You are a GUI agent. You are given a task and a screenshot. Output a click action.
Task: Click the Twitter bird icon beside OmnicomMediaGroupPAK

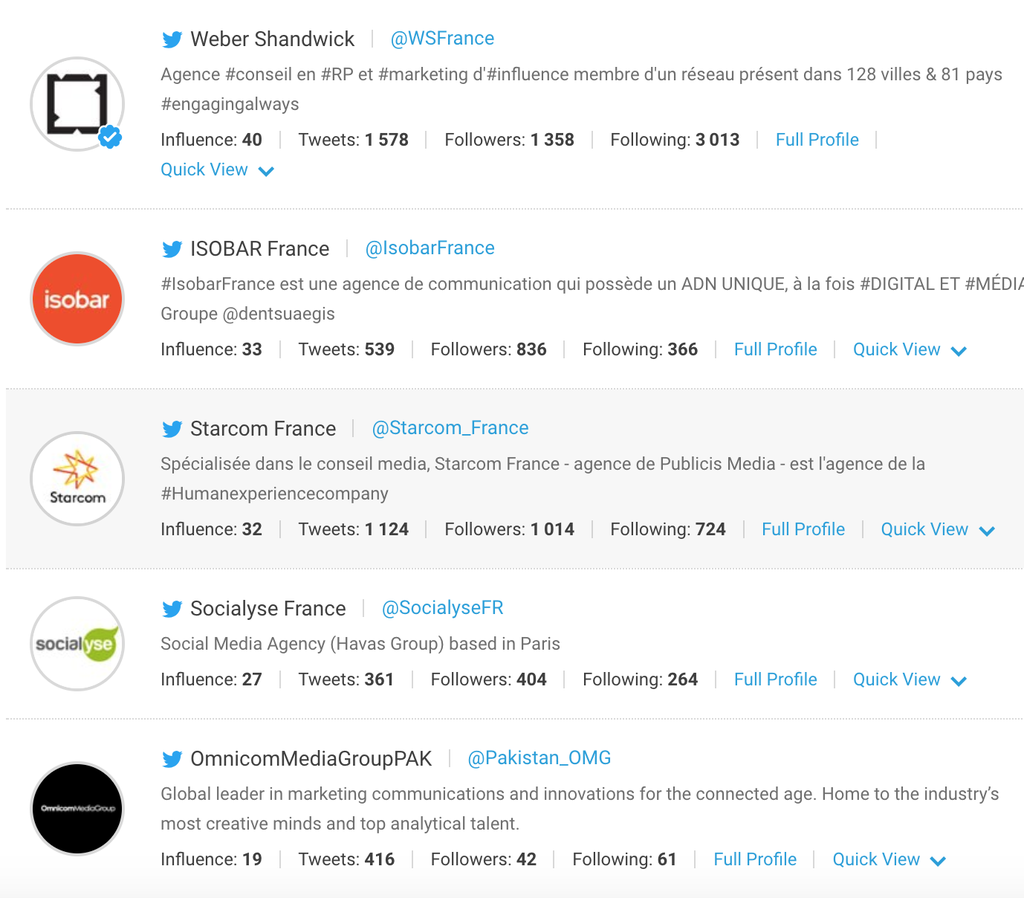pos(172,760)
